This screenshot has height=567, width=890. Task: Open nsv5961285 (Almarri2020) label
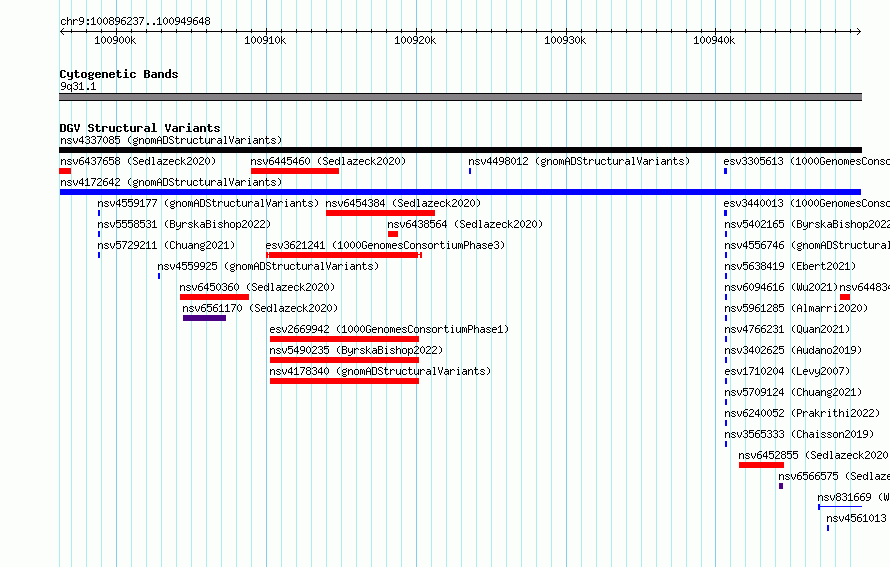point(796,308)
